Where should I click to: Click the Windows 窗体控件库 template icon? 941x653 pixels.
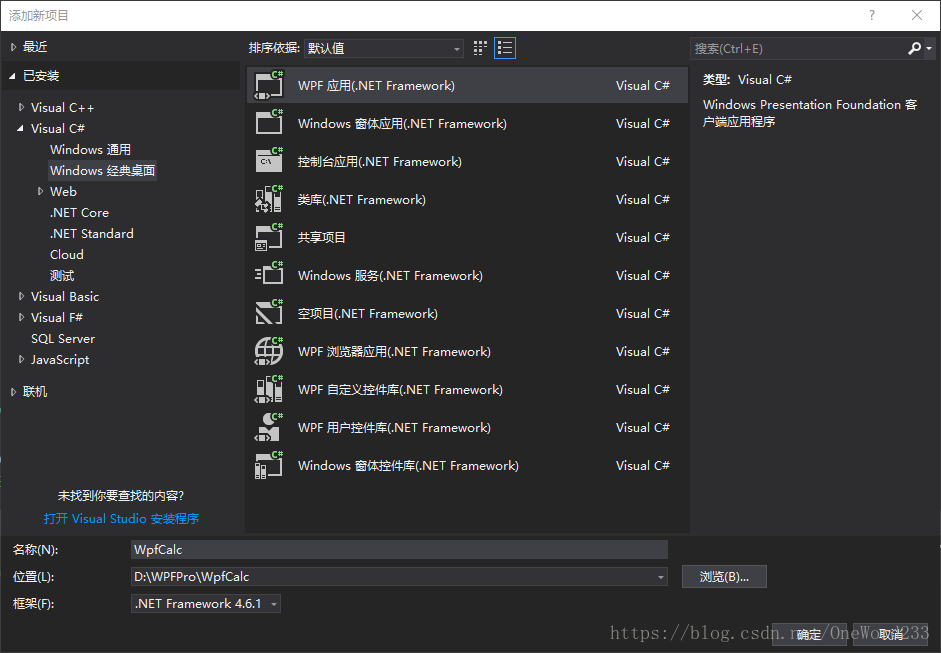point(269,465)
